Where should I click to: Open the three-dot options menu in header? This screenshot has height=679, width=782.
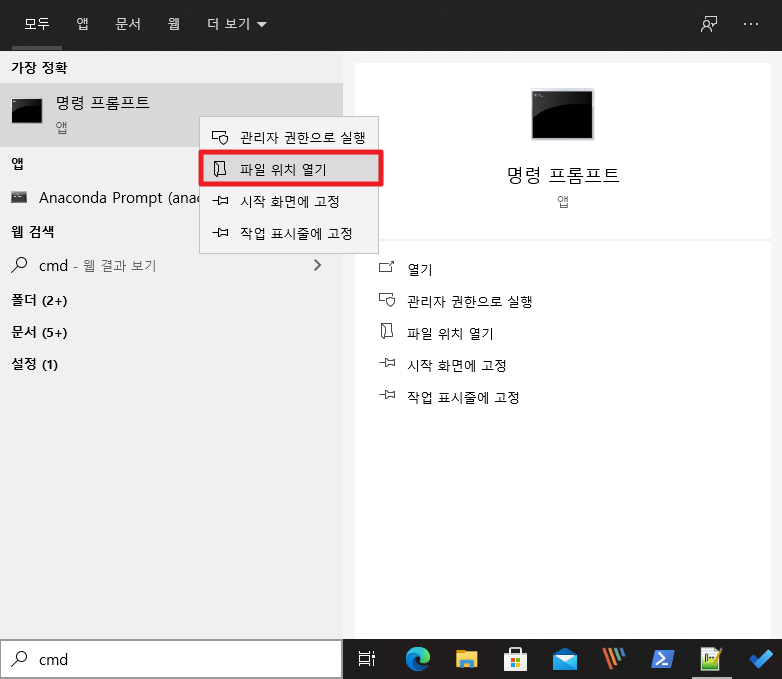click(751, 24)
